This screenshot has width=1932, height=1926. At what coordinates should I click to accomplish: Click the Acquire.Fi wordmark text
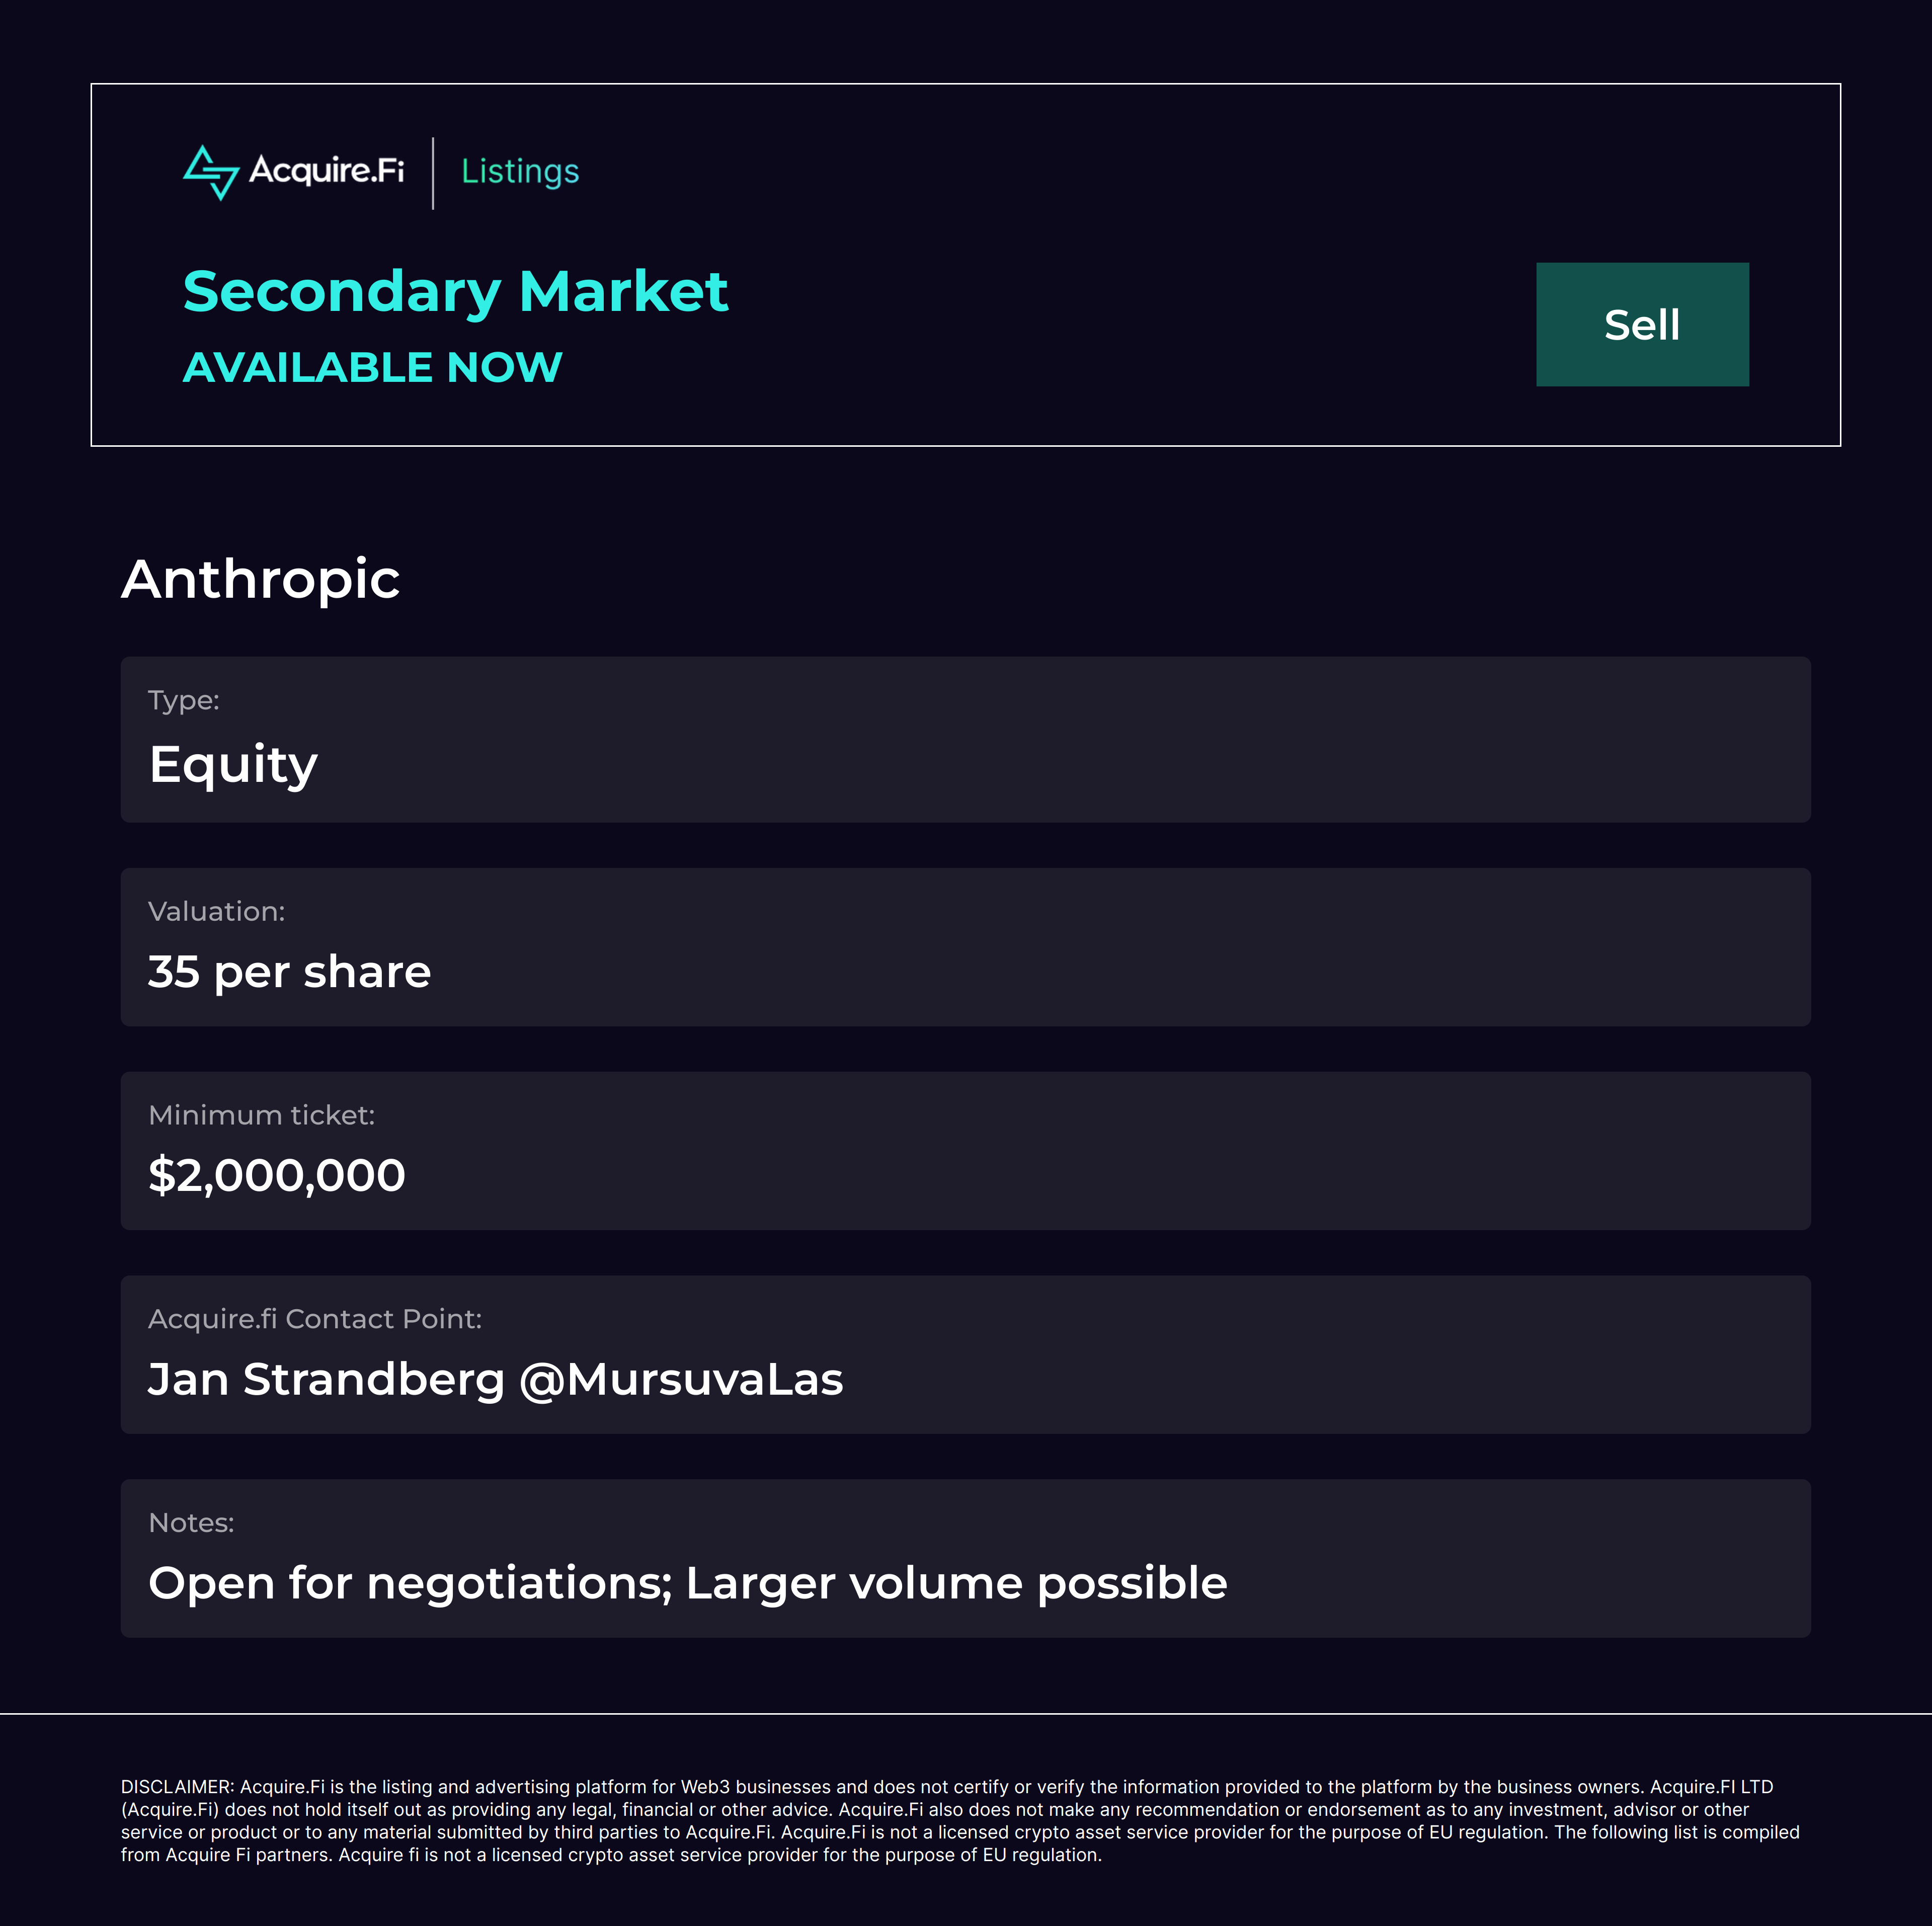pos(326,170)
